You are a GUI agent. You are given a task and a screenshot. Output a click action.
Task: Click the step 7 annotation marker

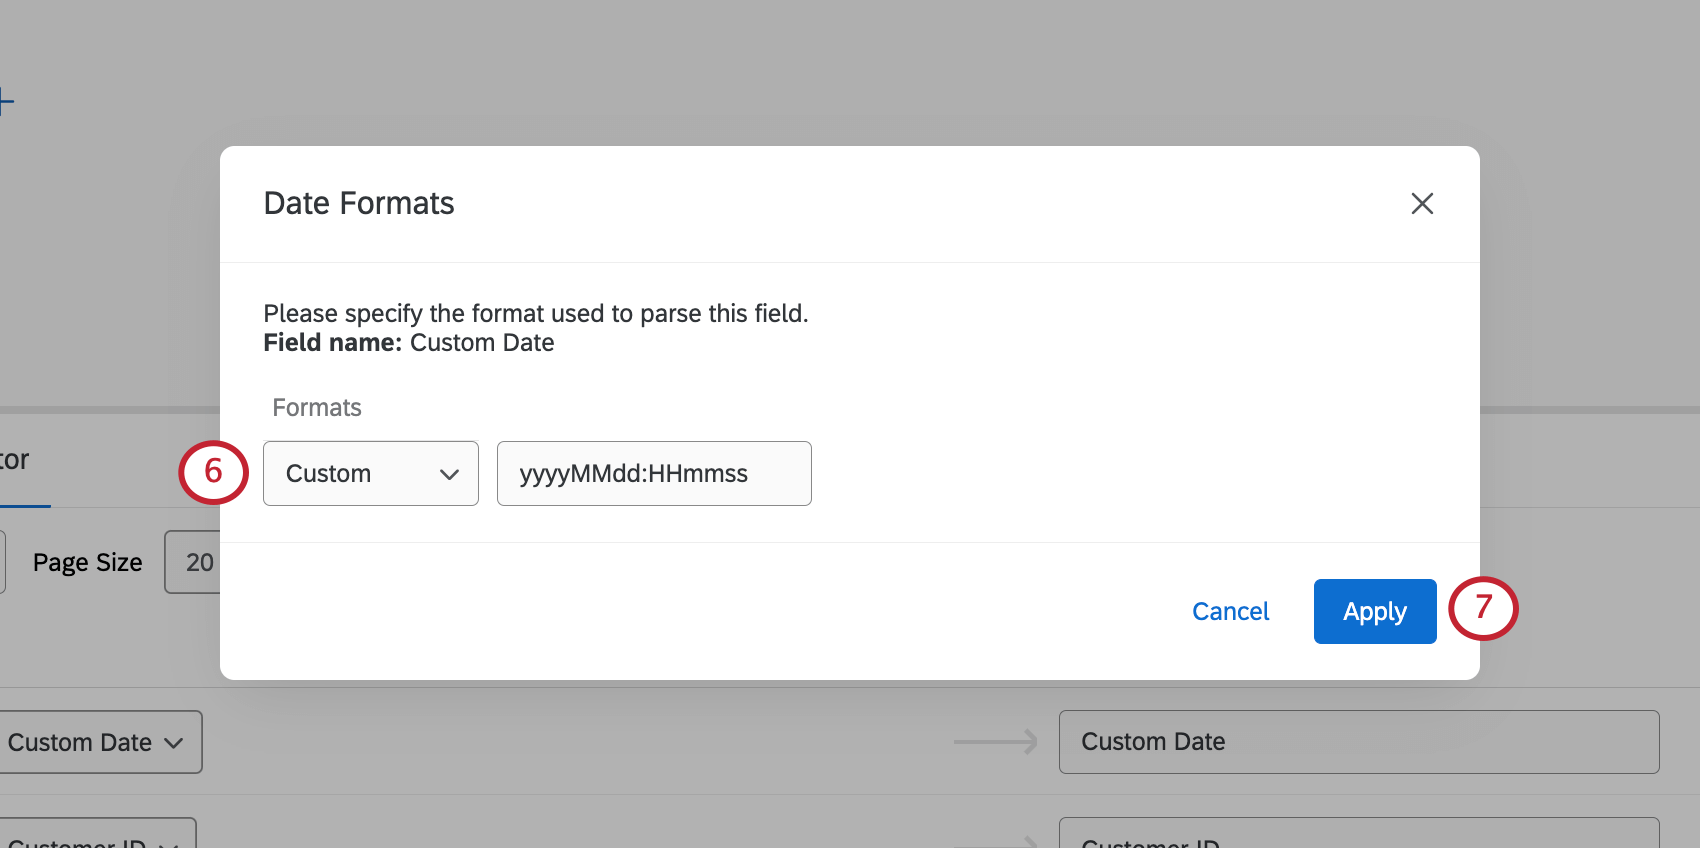click(x=1483, y=608)
